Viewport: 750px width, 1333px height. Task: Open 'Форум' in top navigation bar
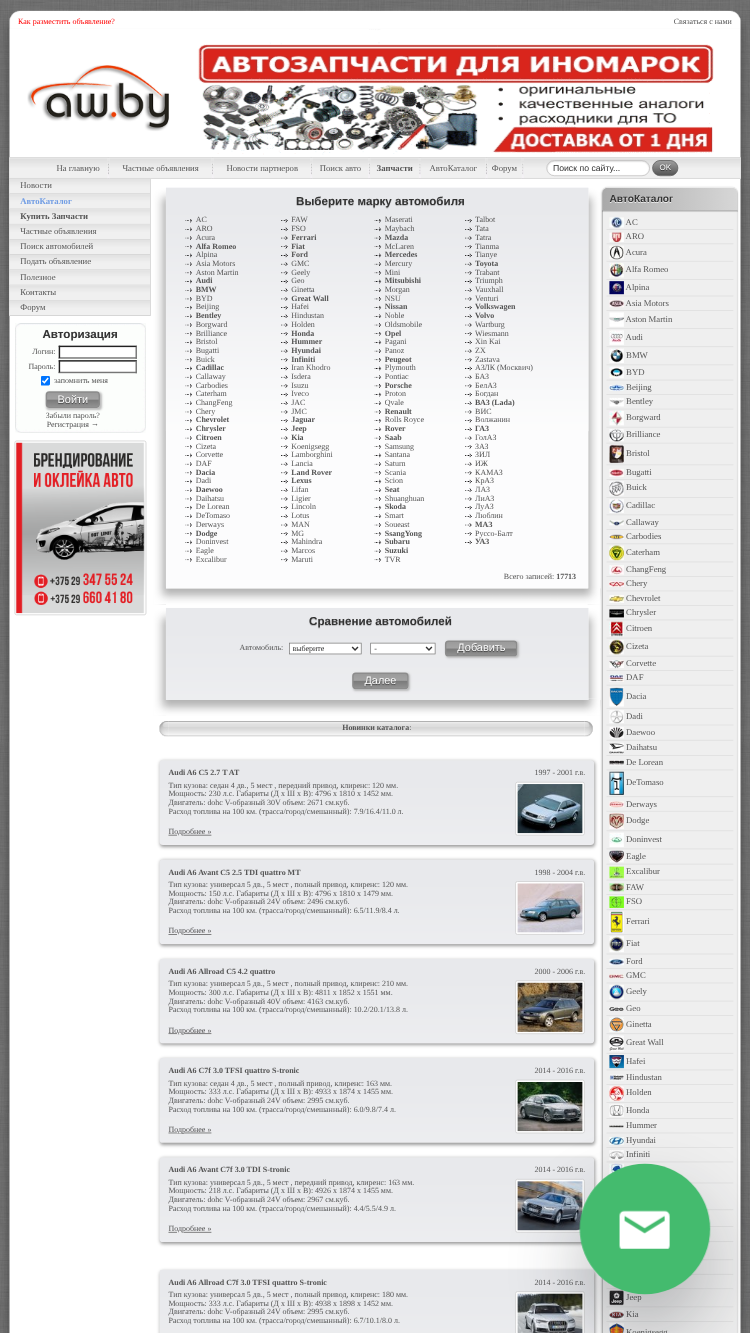coord(504,168)
